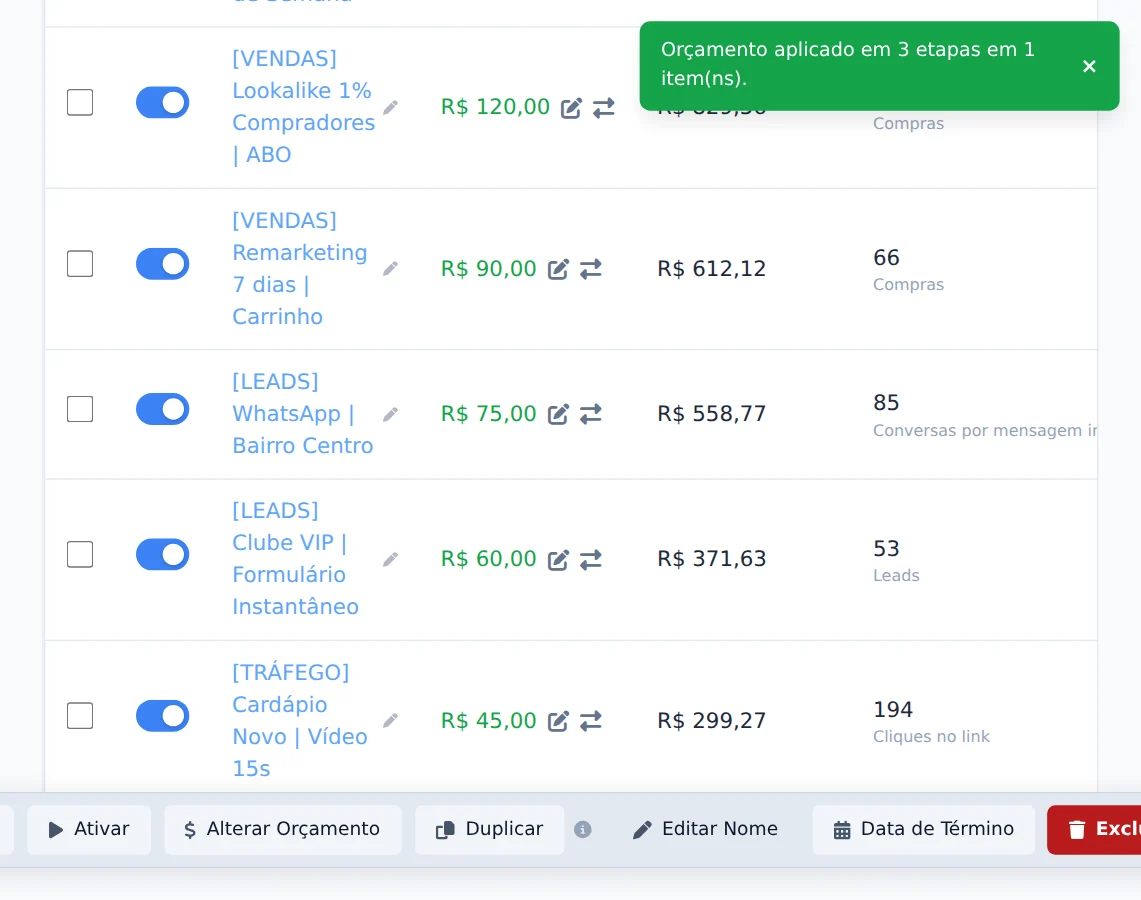Select checkbox for Clube VIP row
The height and width of the screenshot is (900, 1141).
(x=80, y=554)
